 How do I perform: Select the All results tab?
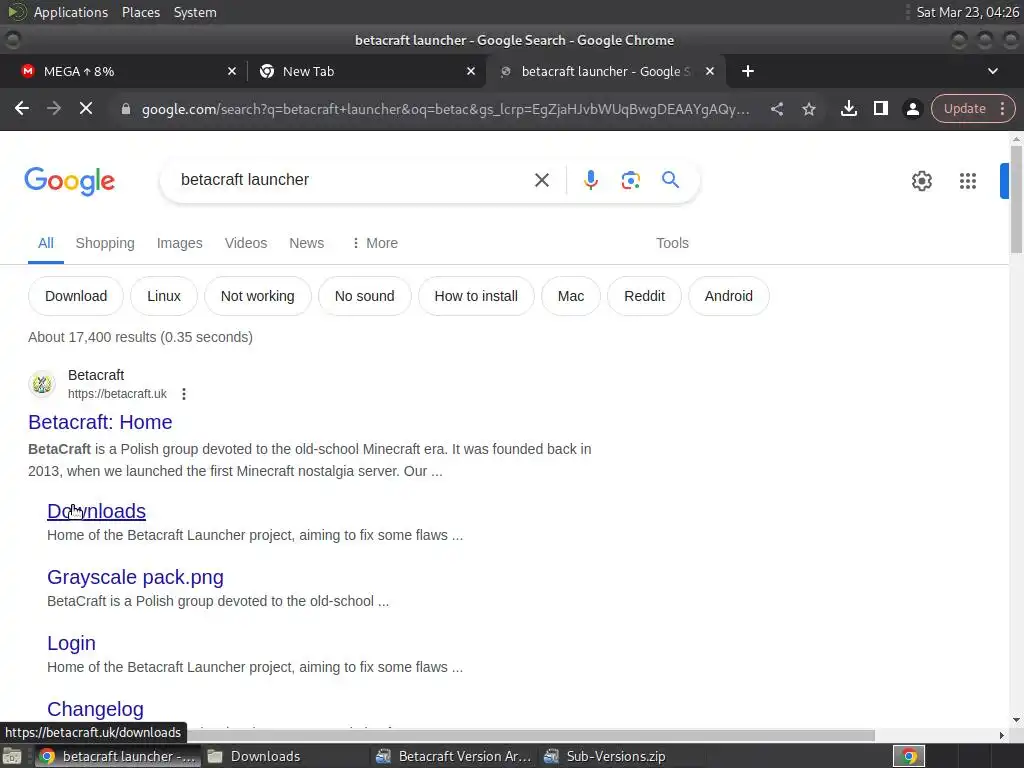(x=46, y=243)
